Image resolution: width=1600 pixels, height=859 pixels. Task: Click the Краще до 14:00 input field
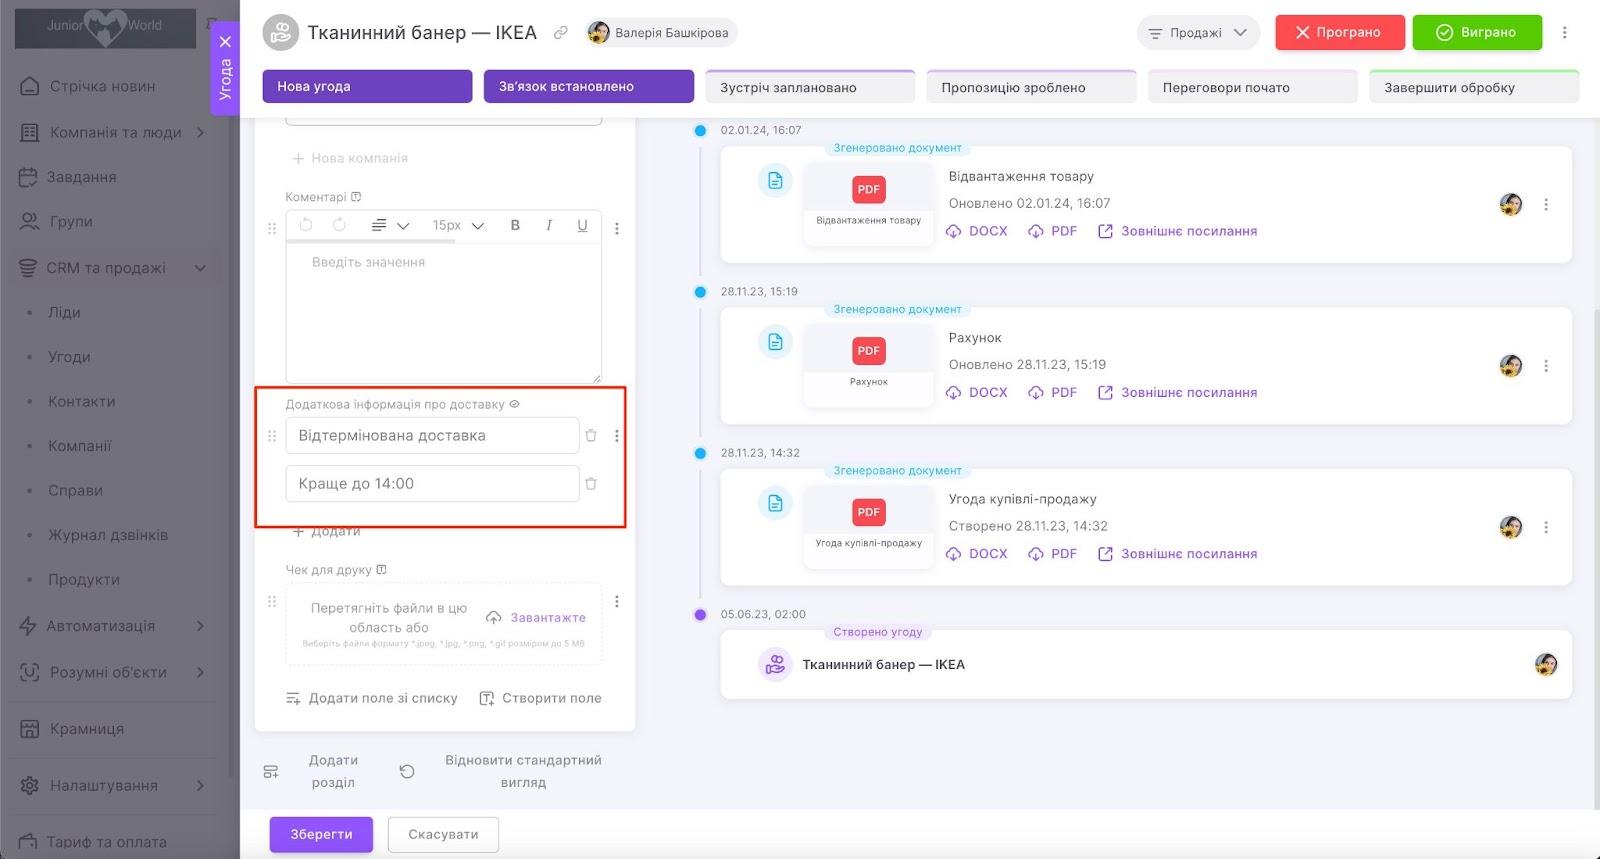[432, 484]
